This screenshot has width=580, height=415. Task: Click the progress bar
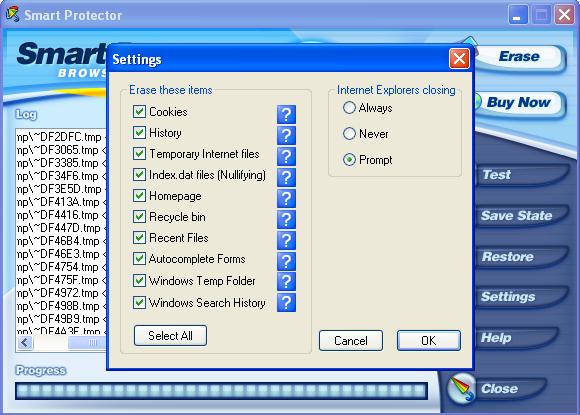[222, 391]
